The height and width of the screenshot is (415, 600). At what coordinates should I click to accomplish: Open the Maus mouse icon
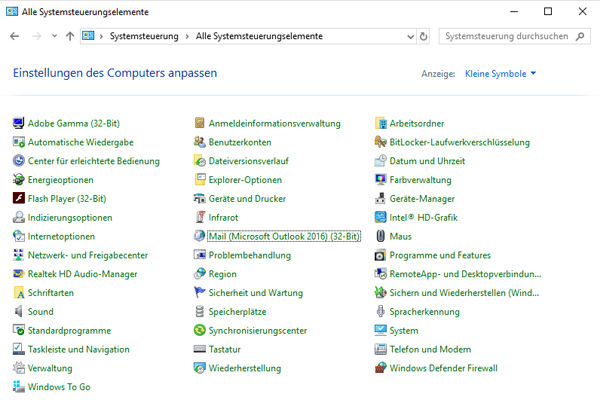click(380, 236)
